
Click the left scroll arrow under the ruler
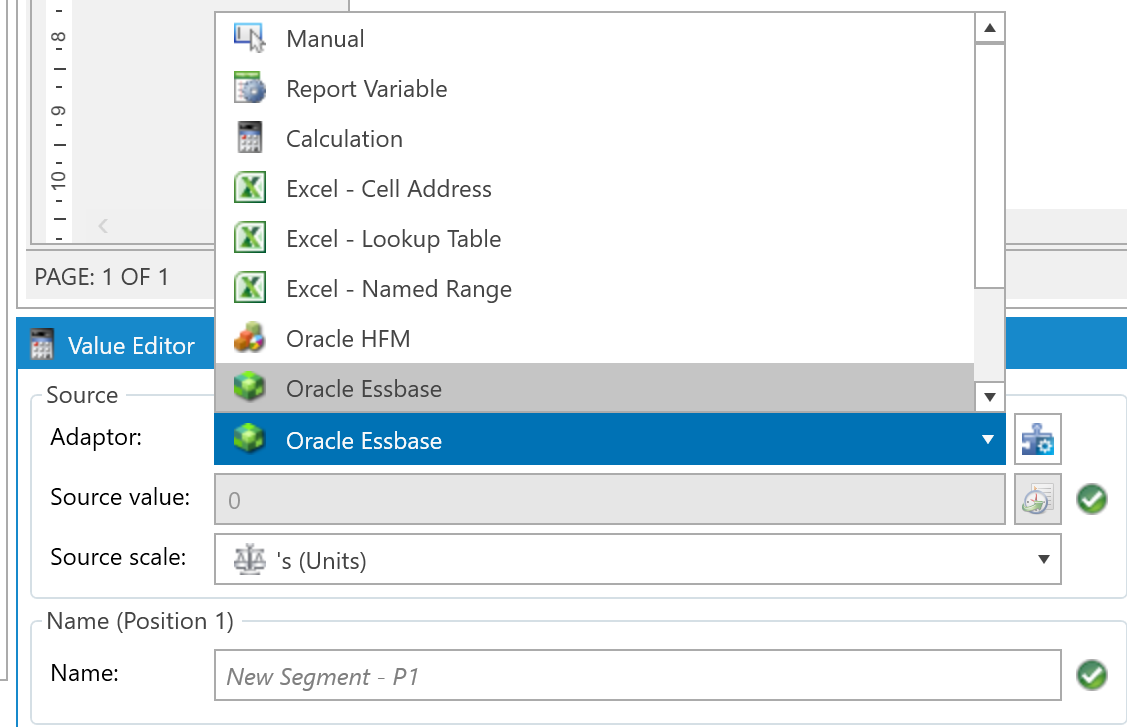point(103,226)
